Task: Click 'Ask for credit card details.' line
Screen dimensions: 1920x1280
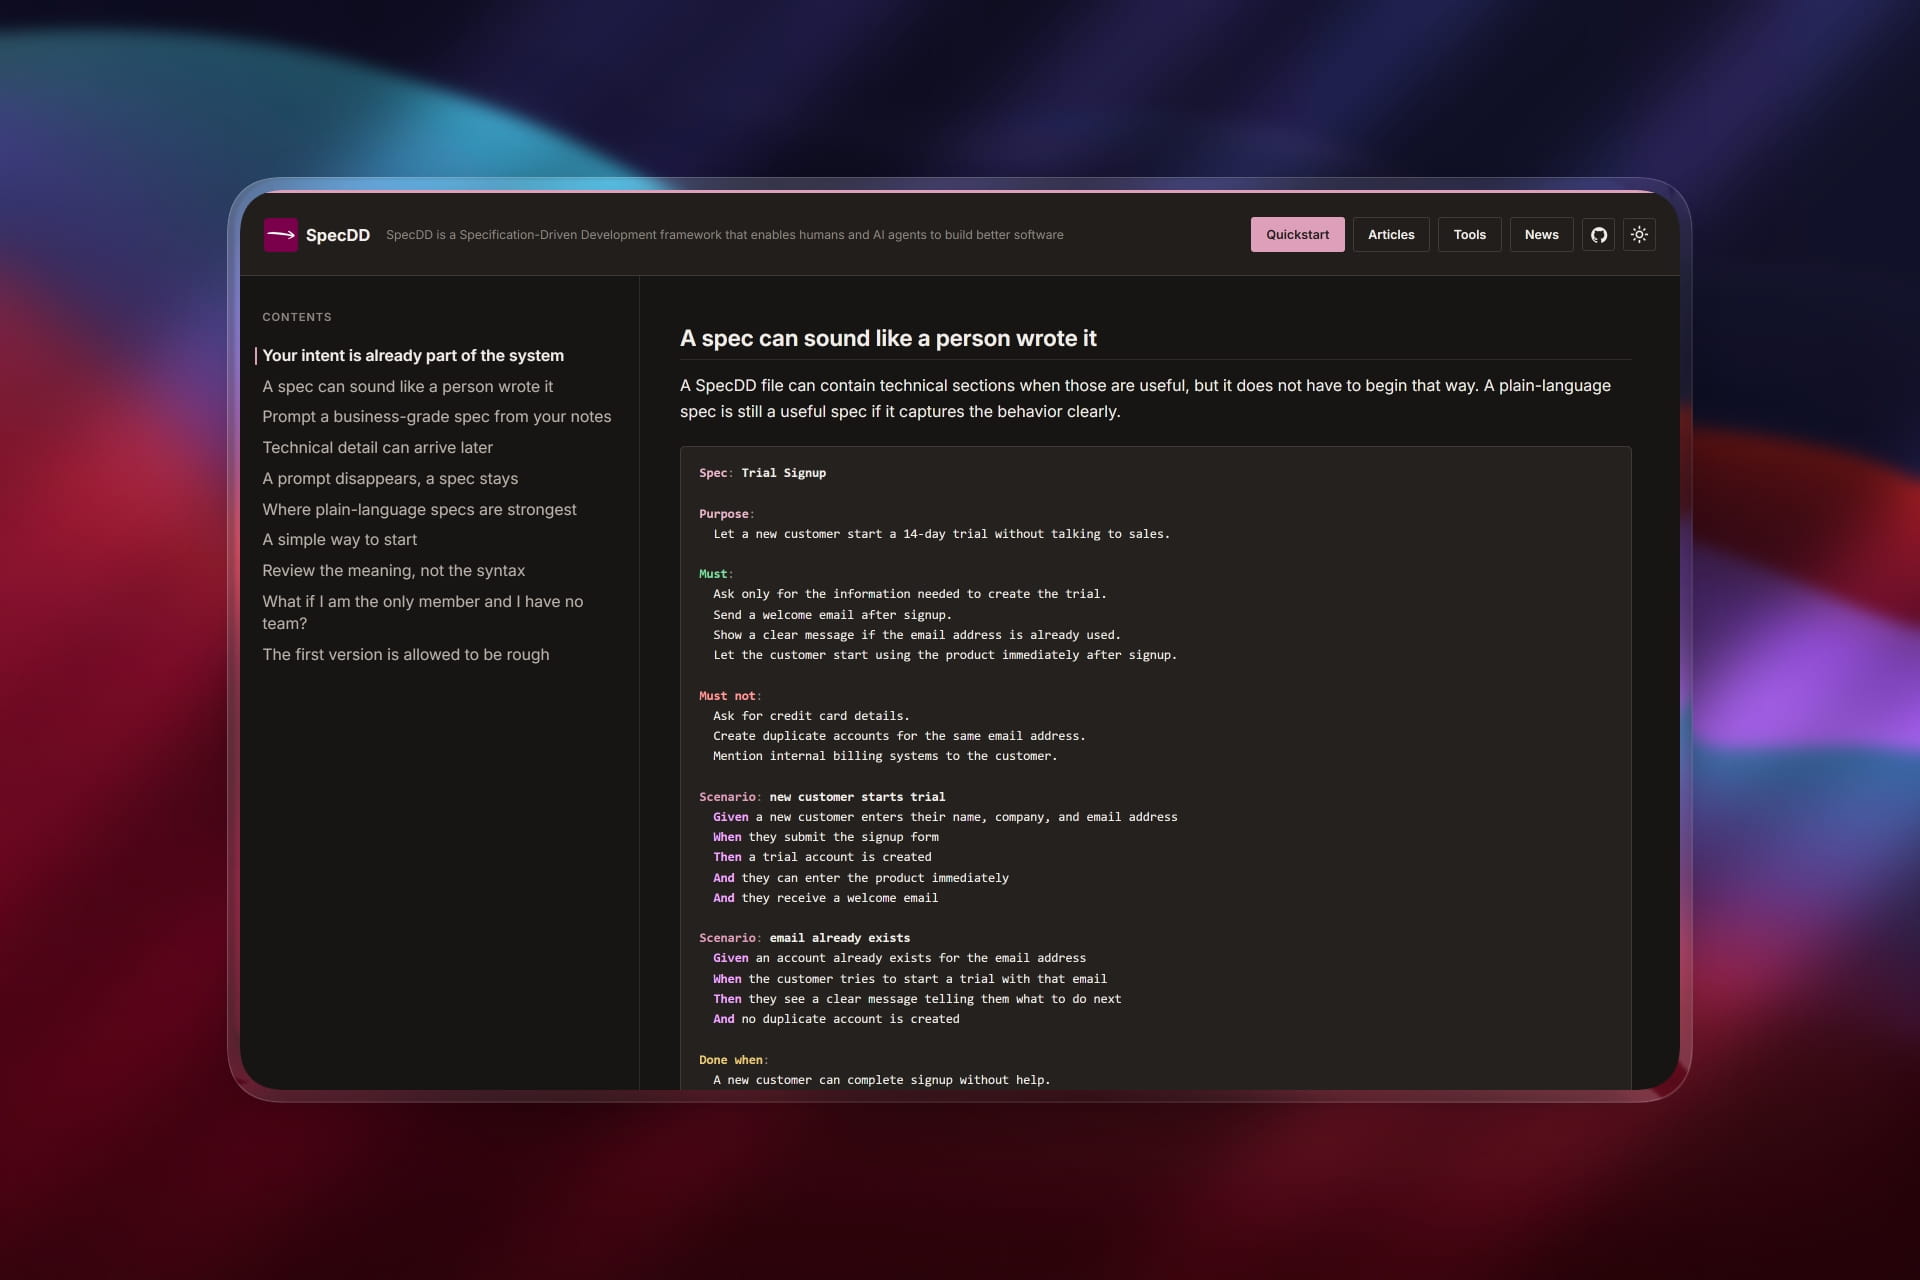Action: click(x=811, y=716)
